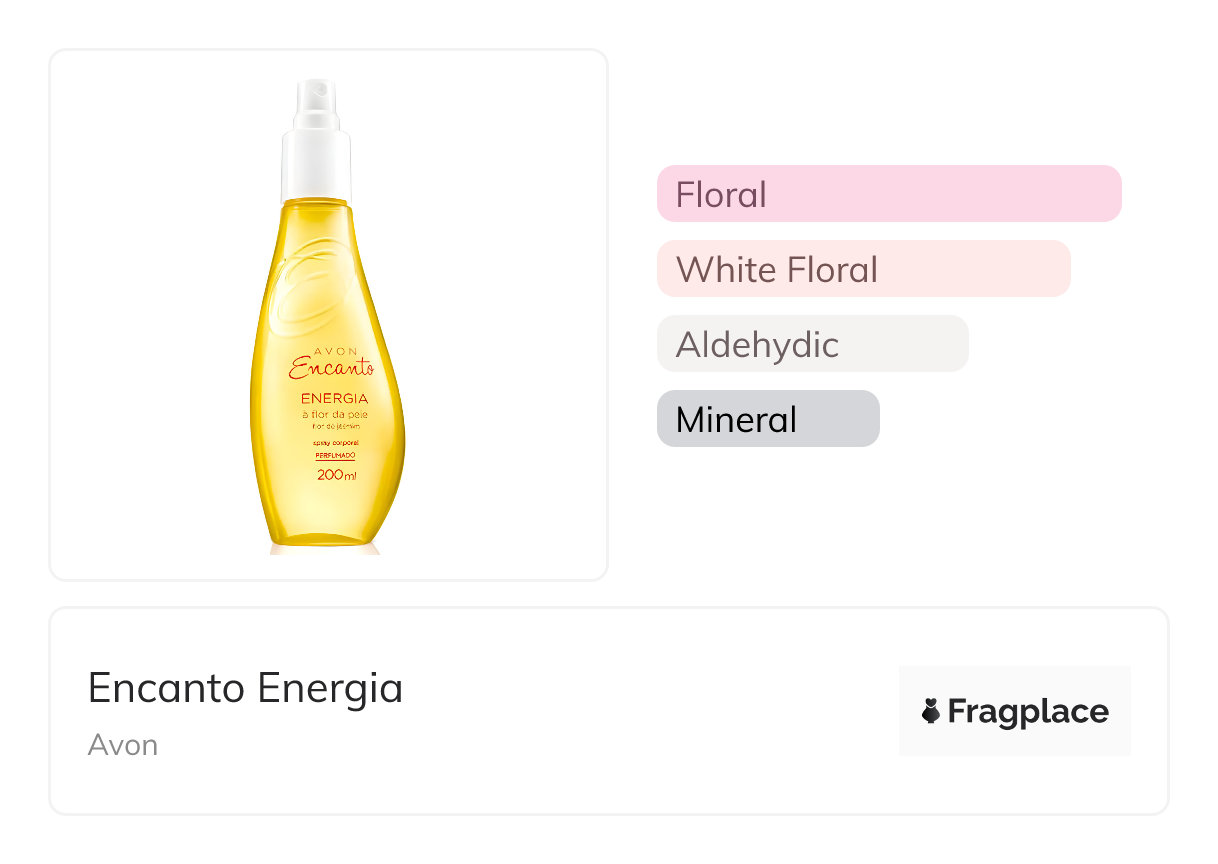Click the red ENERGIA text on the bottle

327,400
